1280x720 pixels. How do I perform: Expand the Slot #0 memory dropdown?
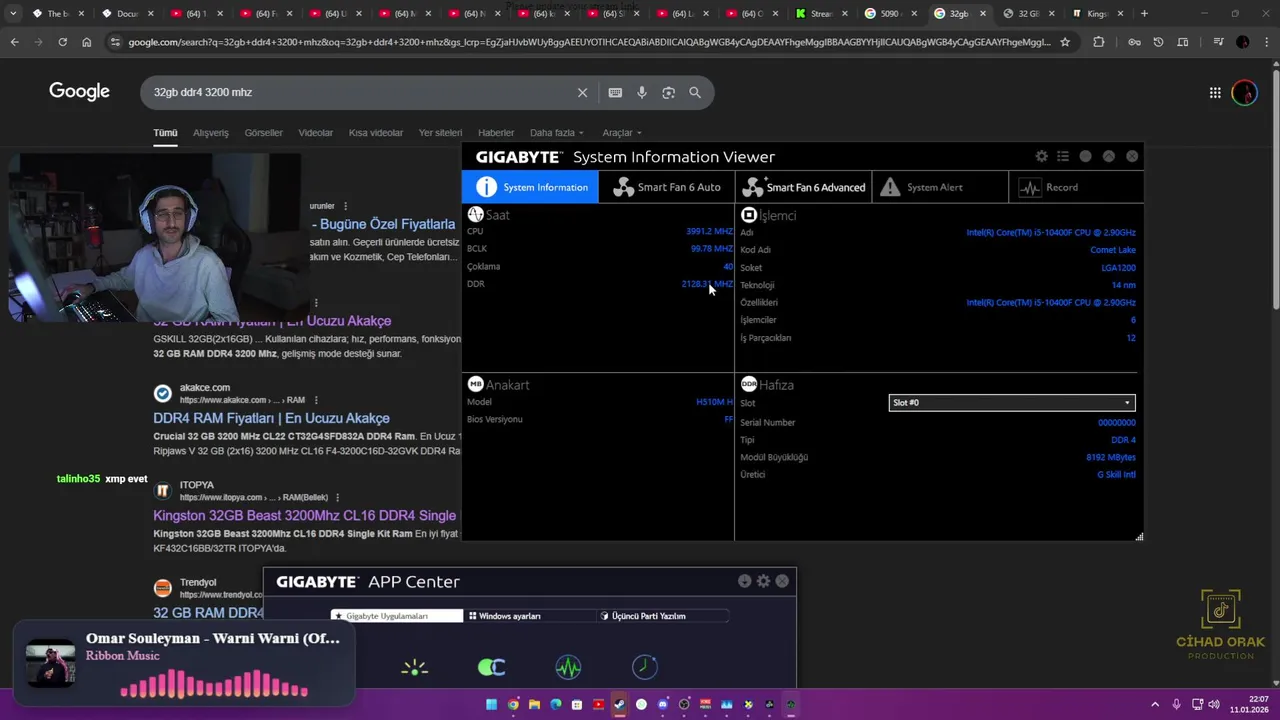1012,403
